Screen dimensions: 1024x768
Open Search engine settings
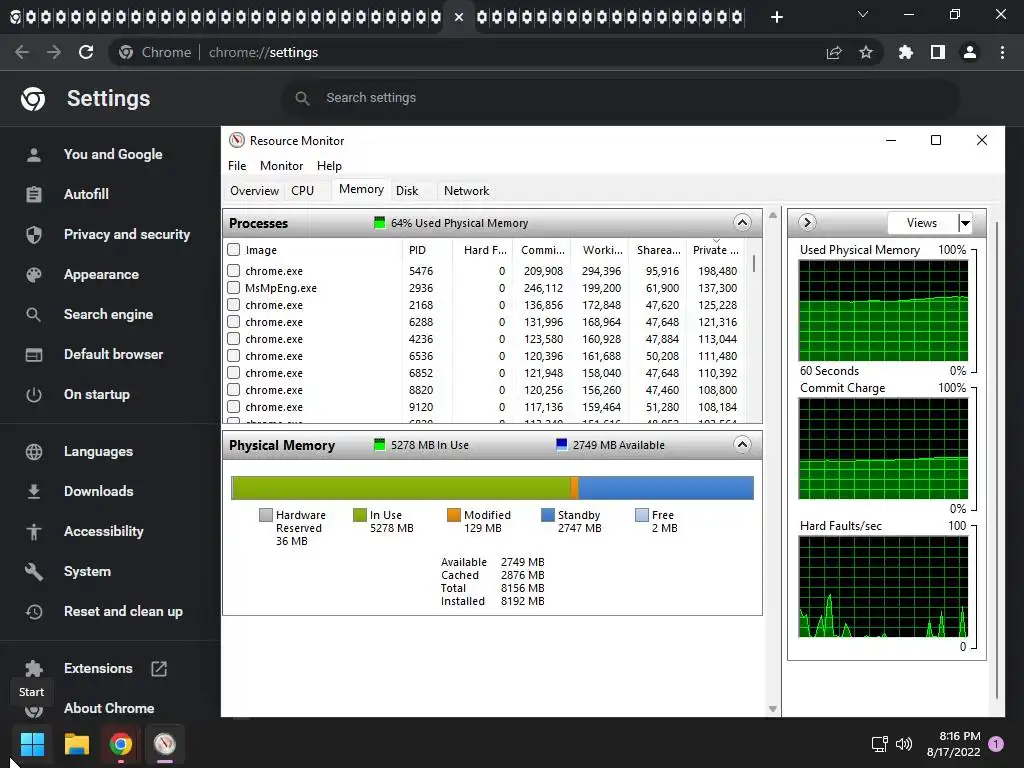click(108, 314)
